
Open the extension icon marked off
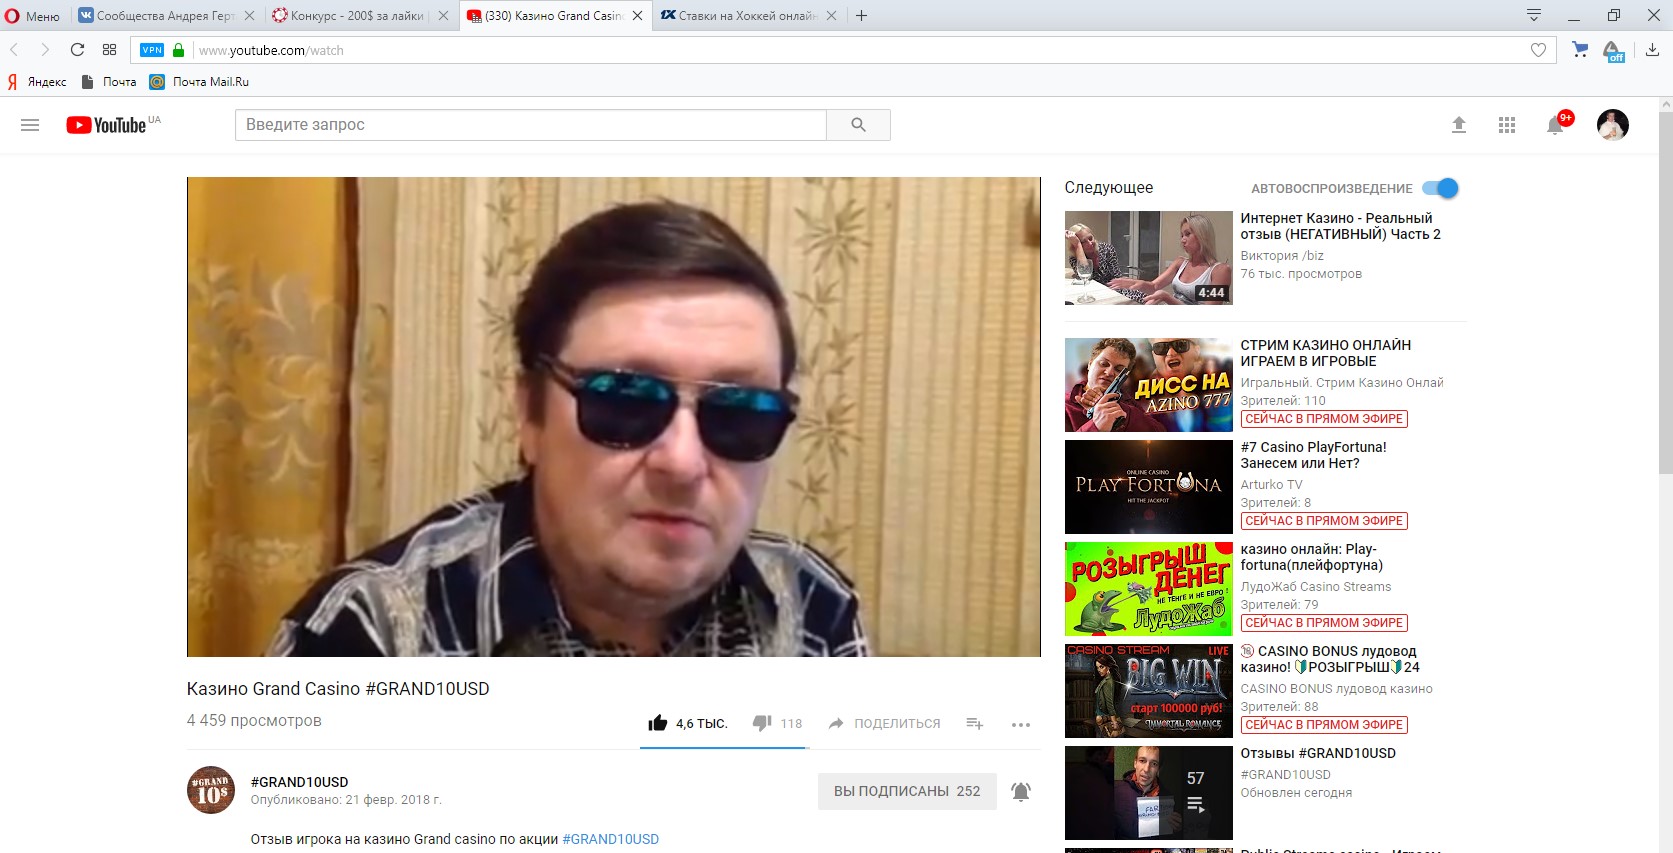(1613, 51)
